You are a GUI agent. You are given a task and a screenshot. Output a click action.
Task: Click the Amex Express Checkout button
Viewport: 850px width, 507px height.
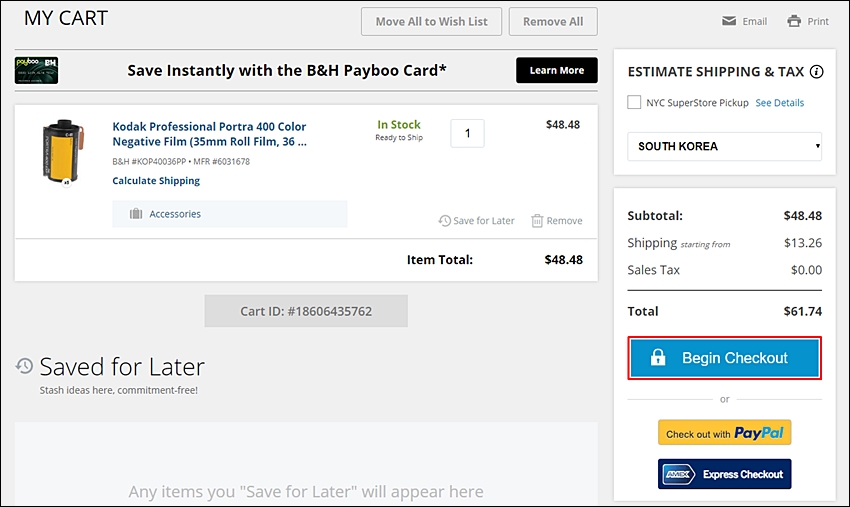pos(724,474)
